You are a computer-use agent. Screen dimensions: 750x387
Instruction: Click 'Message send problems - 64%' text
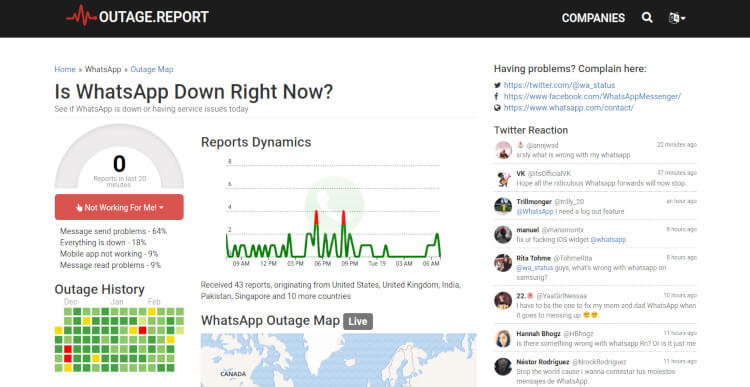(x=113, y=231)
